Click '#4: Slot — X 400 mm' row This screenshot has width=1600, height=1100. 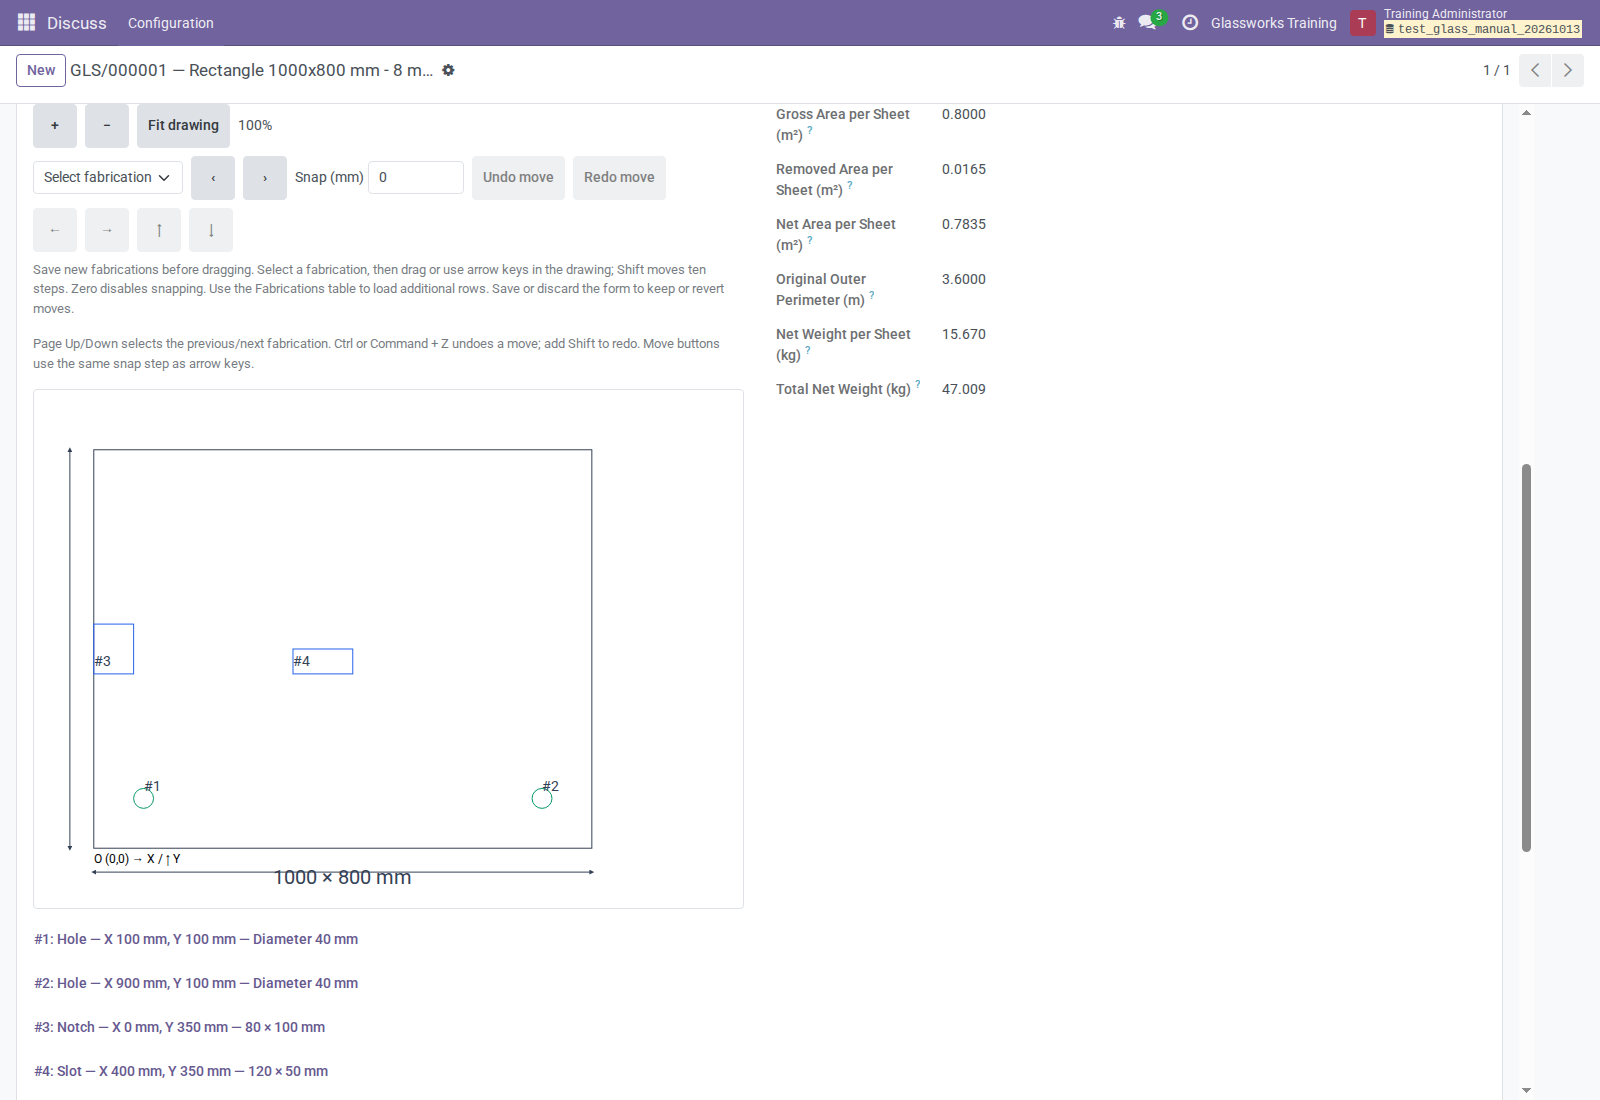pos(181,1071)
